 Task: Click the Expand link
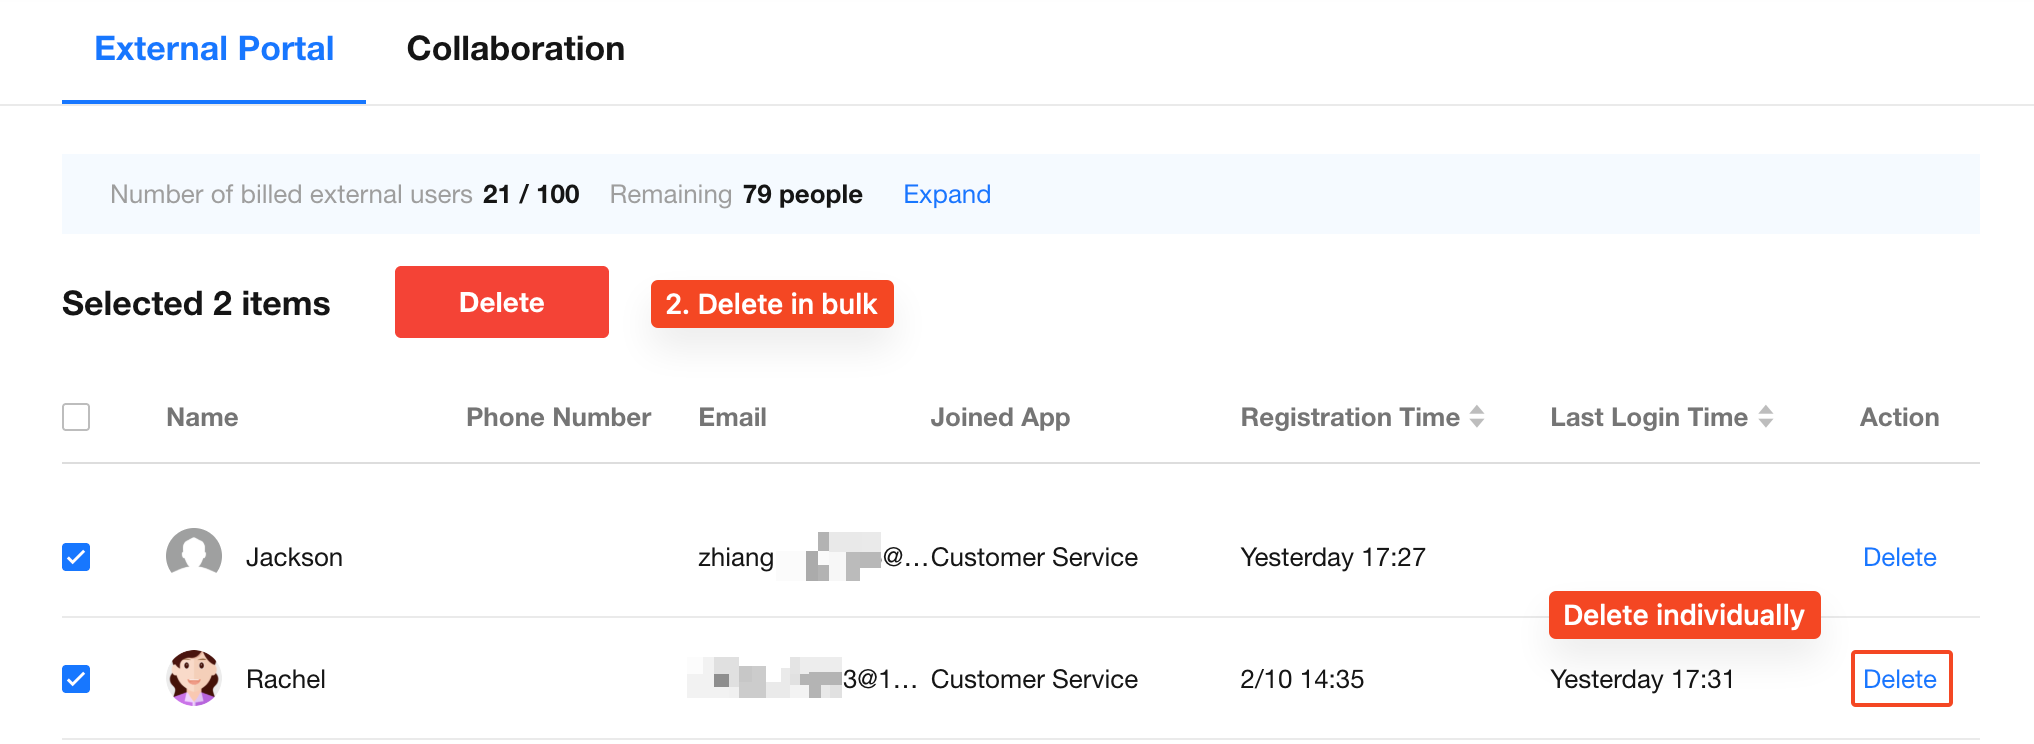pyautogui.click(x=946, y=194)
